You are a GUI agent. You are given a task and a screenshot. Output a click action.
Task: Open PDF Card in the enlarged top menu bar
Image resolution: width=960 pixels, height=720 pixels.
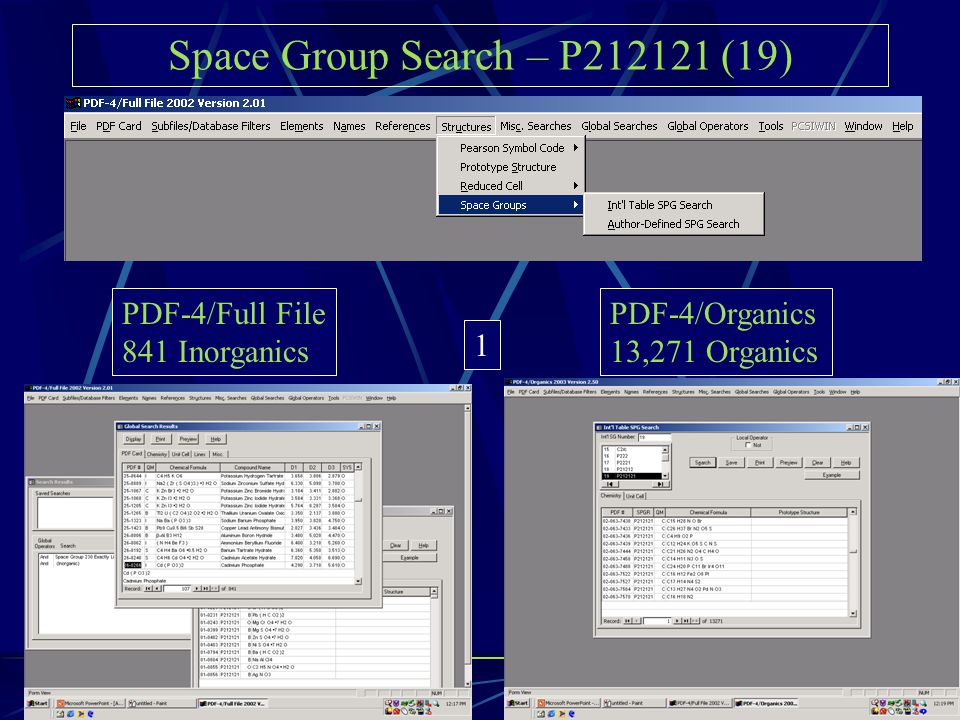[x=119, y=126]
